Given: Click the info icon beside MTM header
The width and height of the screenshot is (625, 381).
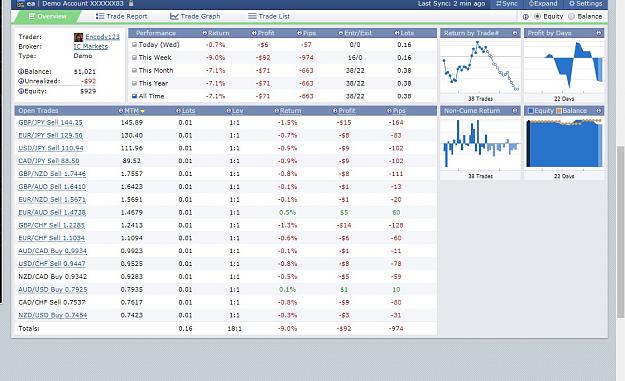Looking at the screenshot, I should [x=121, y=111].
